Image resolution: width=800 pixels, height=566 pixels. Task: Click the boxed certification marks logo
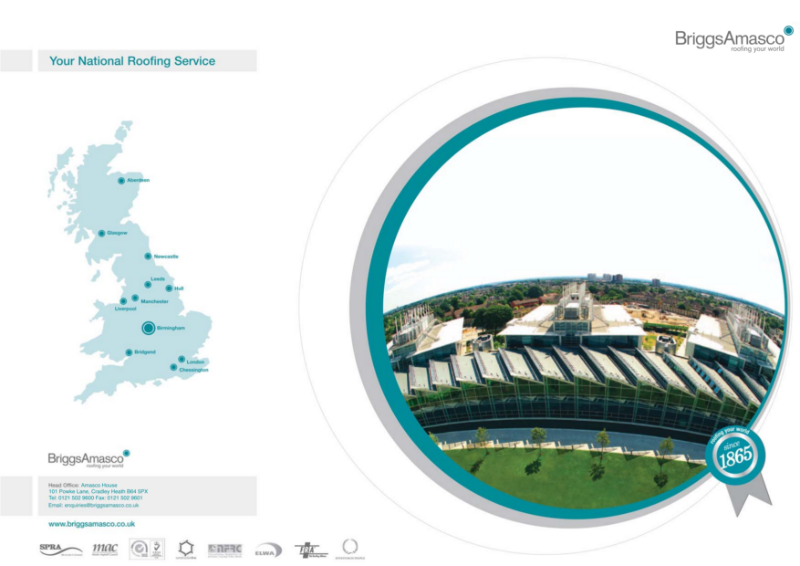(x=146, y=549)
